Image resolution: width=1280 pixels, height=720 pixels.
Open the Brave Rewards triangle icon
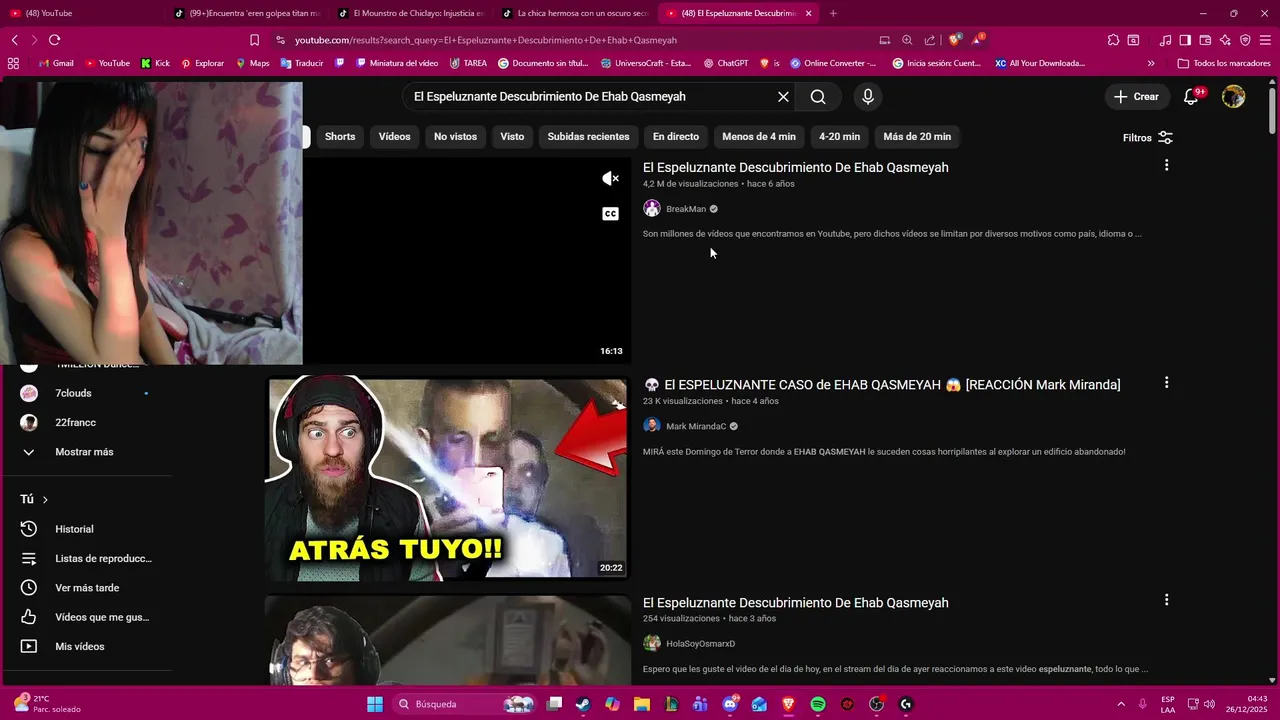point(979,40)
